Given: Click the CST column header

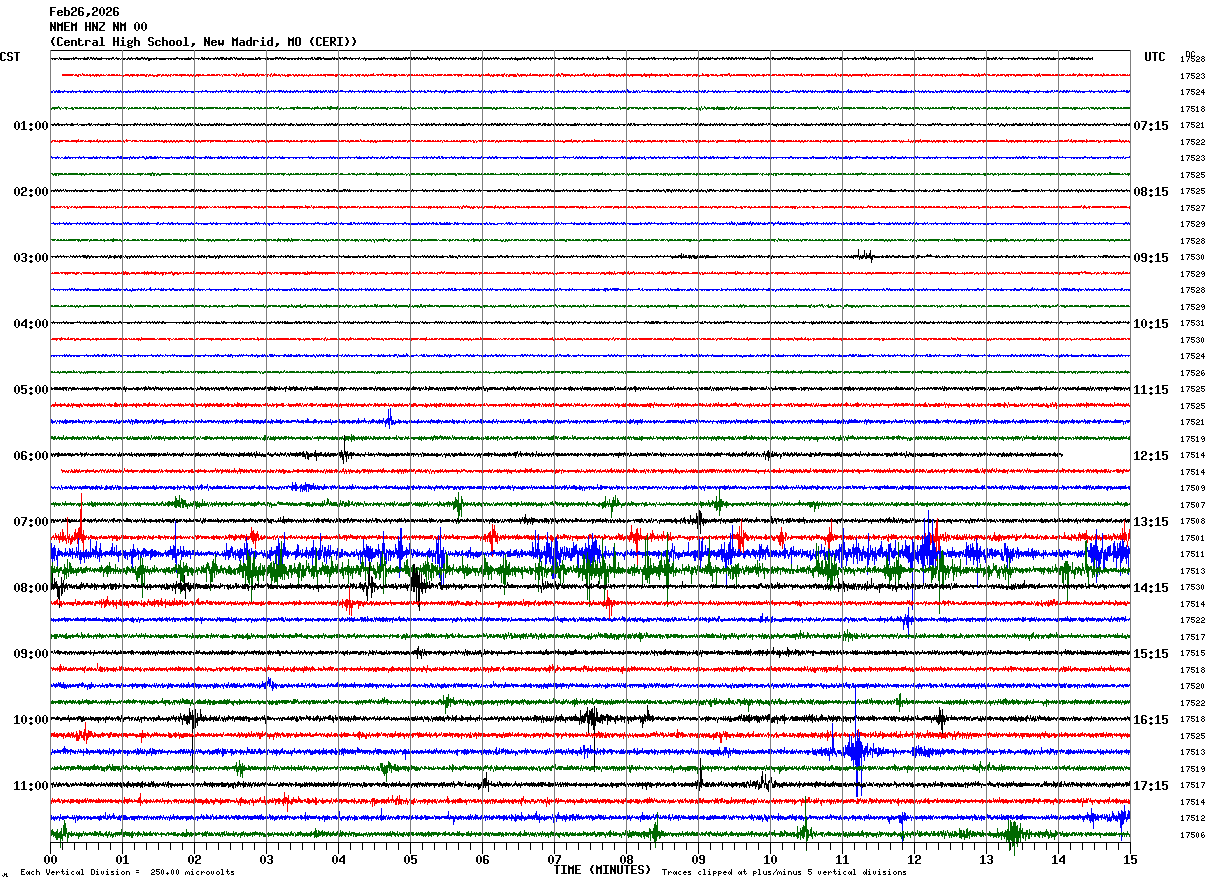Looking at the screenshot, I should [10, 57].
